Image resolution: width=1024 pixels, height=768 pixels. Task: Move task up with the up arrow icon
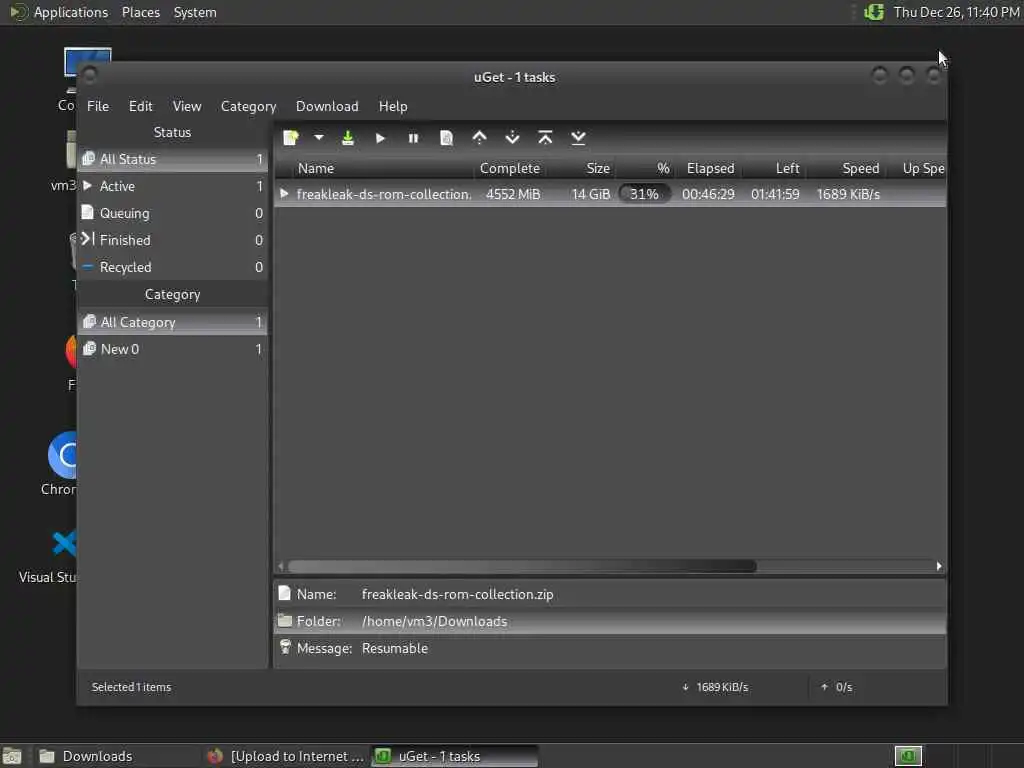point(479,138)
